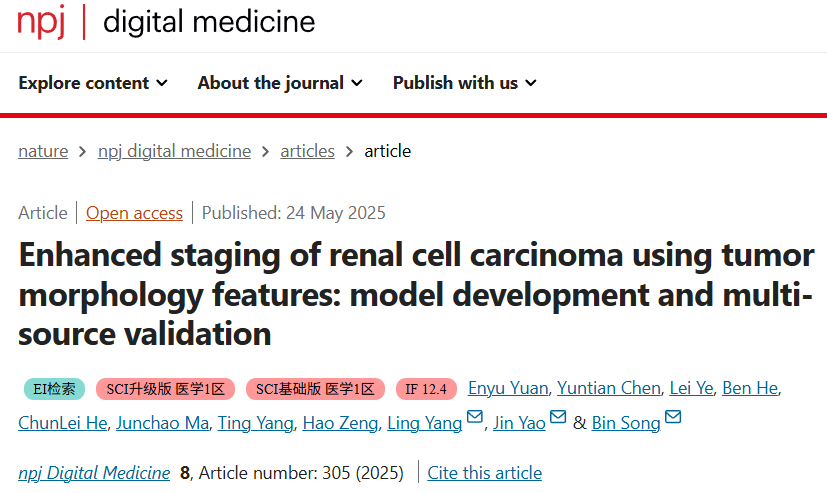
Task: Click the Open access link
Action: 134,213
